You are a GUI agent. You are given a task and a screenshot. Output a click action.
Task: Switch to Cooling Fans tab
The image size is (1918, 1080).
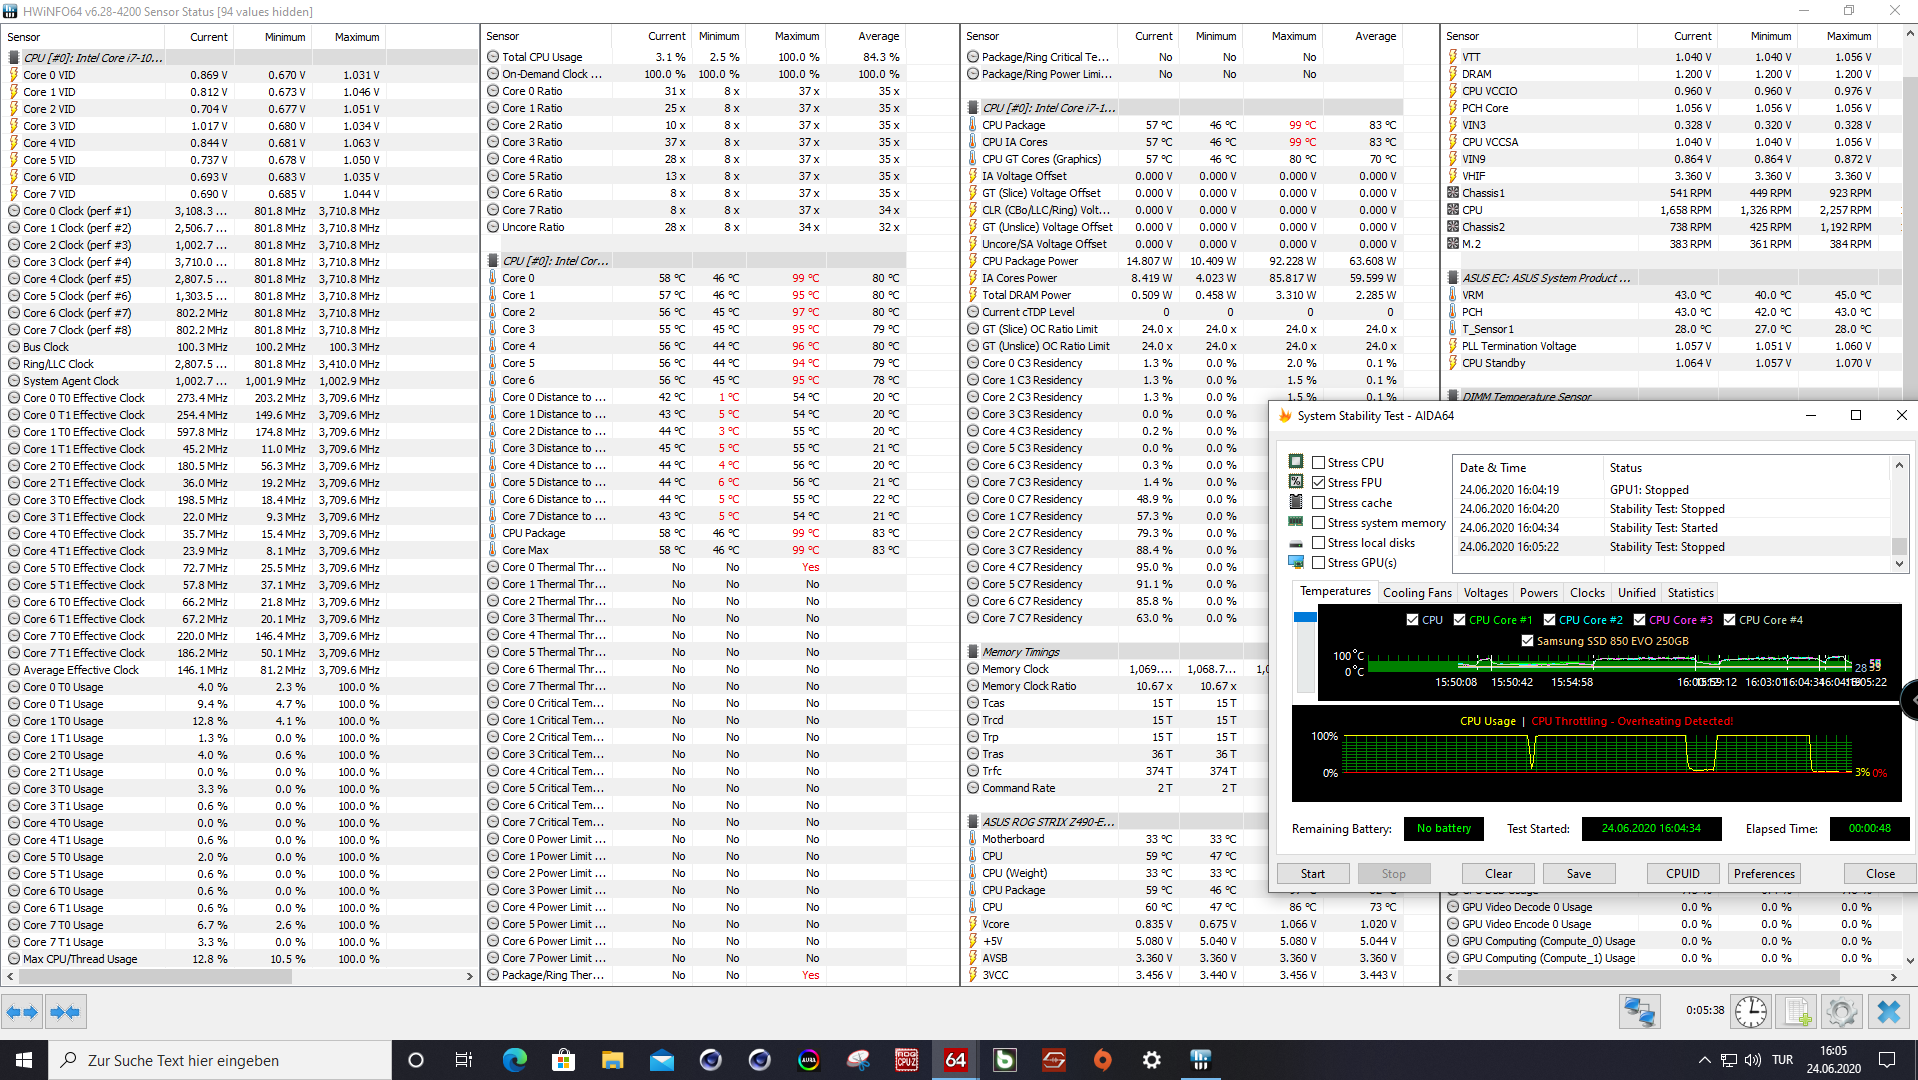tap(1417, 592)
